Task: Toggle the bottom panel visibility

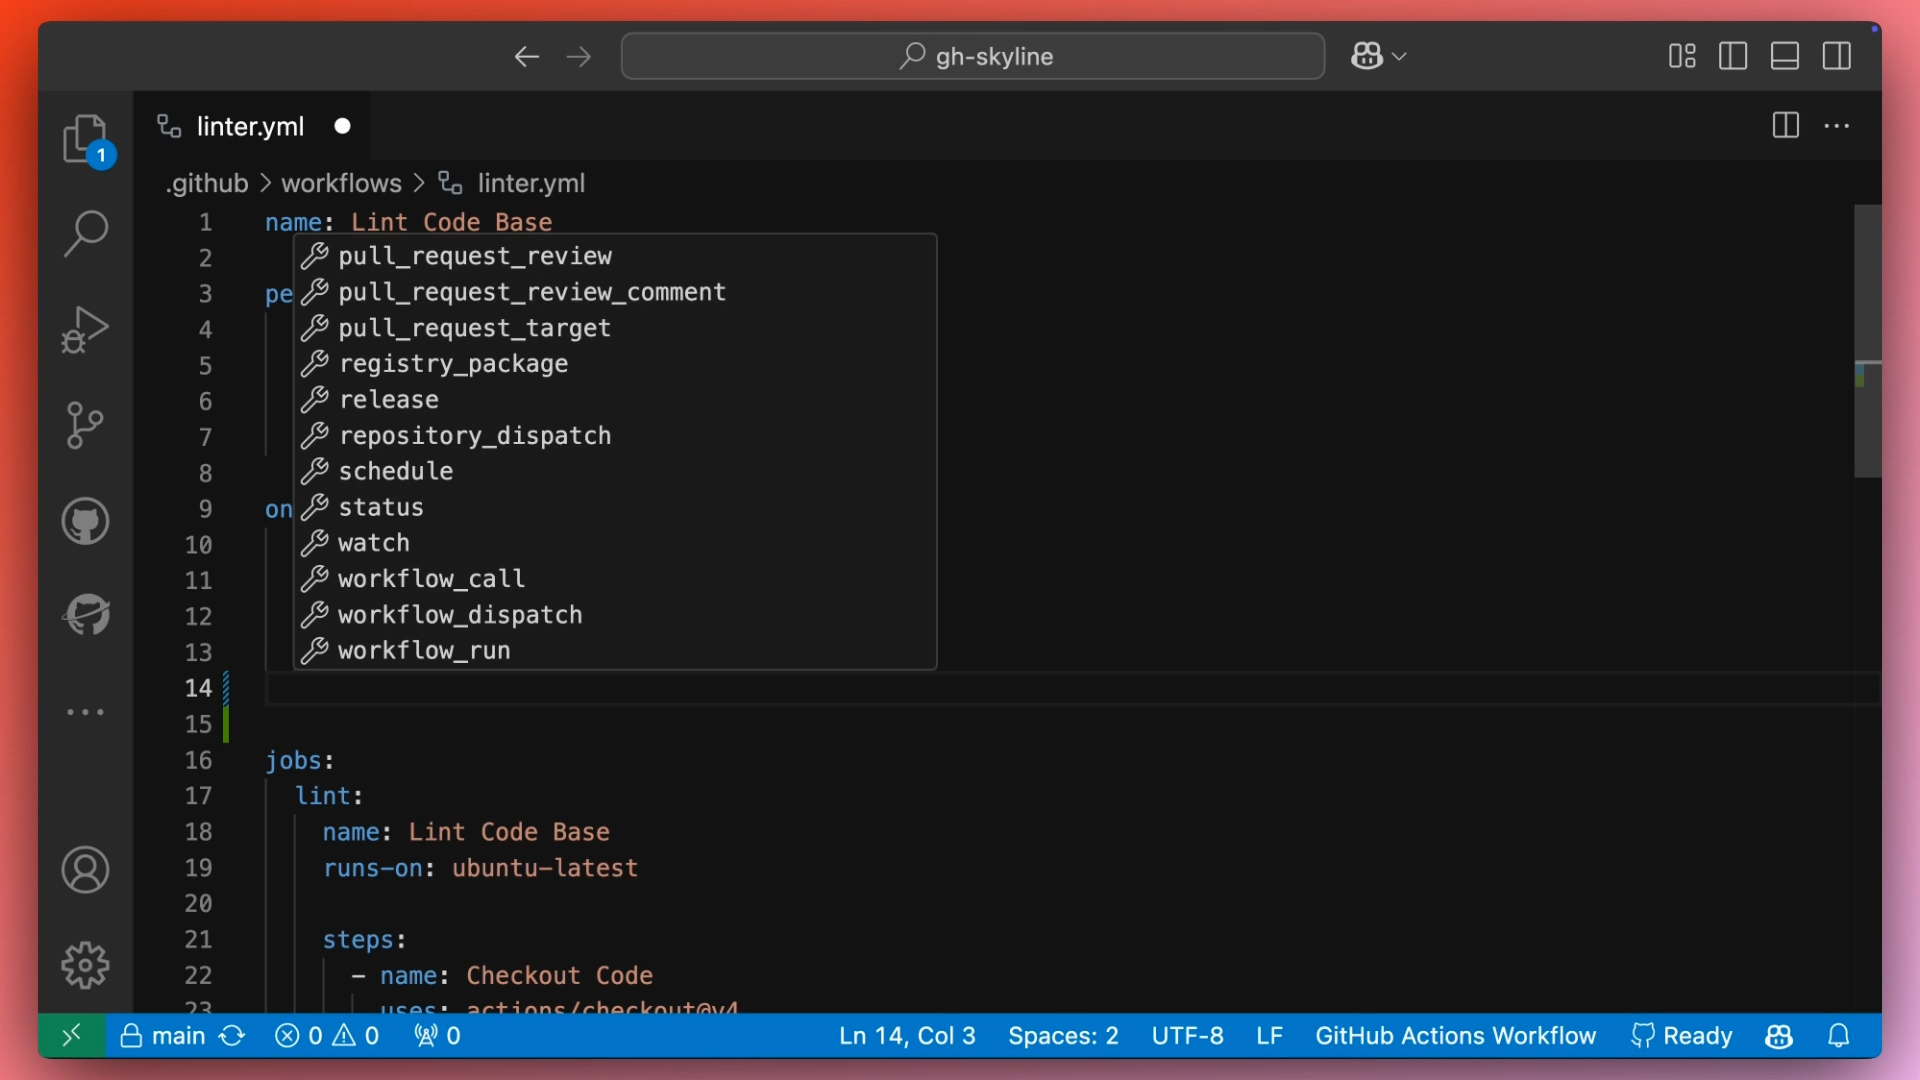Action: click(x=1784, y=56)
